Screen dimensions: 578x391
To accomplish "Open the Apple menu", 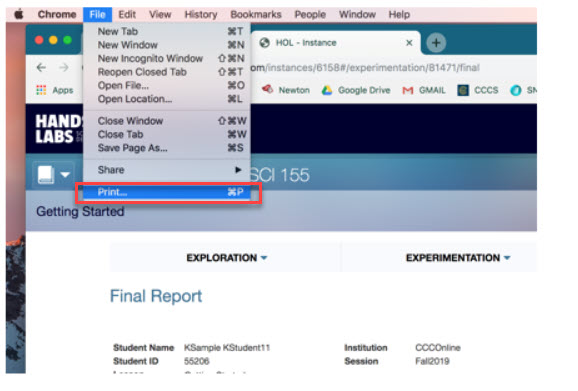I will tap(19, 14).
